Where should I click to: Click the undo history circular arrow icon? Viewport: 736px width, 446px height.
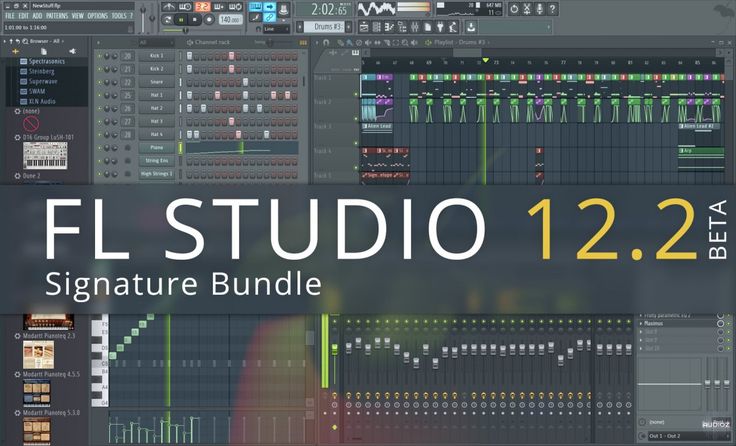tap(514, 8)
